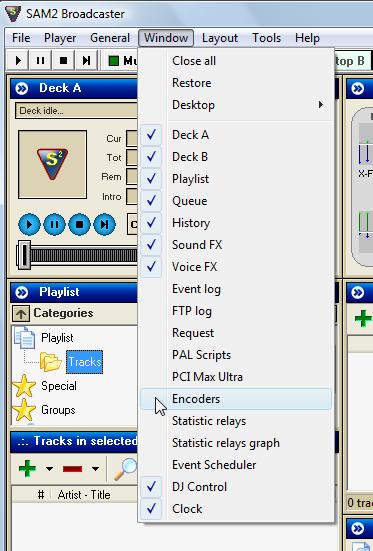Viewport: 373px width, 551px height.
Task: Click Deck A round stop button
Action: (79, 224)
